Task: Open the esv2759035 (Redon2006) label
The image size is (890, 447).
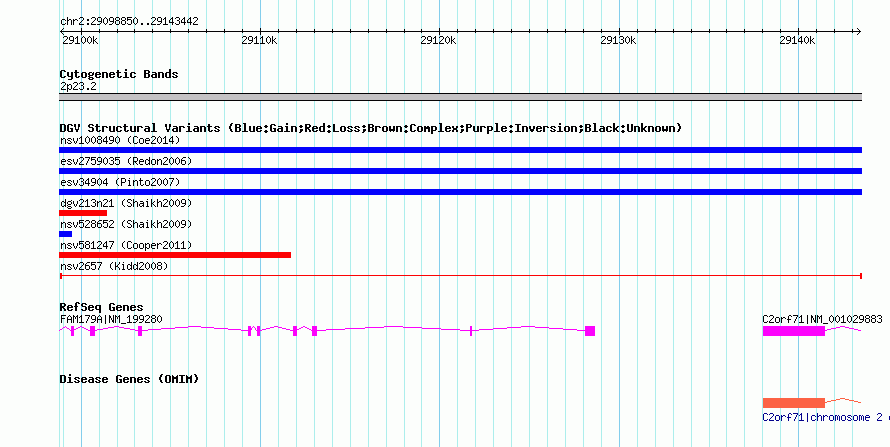Action: [126, 161]
